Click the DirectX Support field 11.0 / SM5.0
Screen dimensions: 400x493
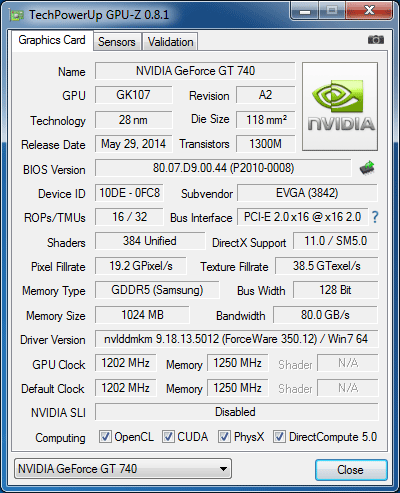point(336,241)
